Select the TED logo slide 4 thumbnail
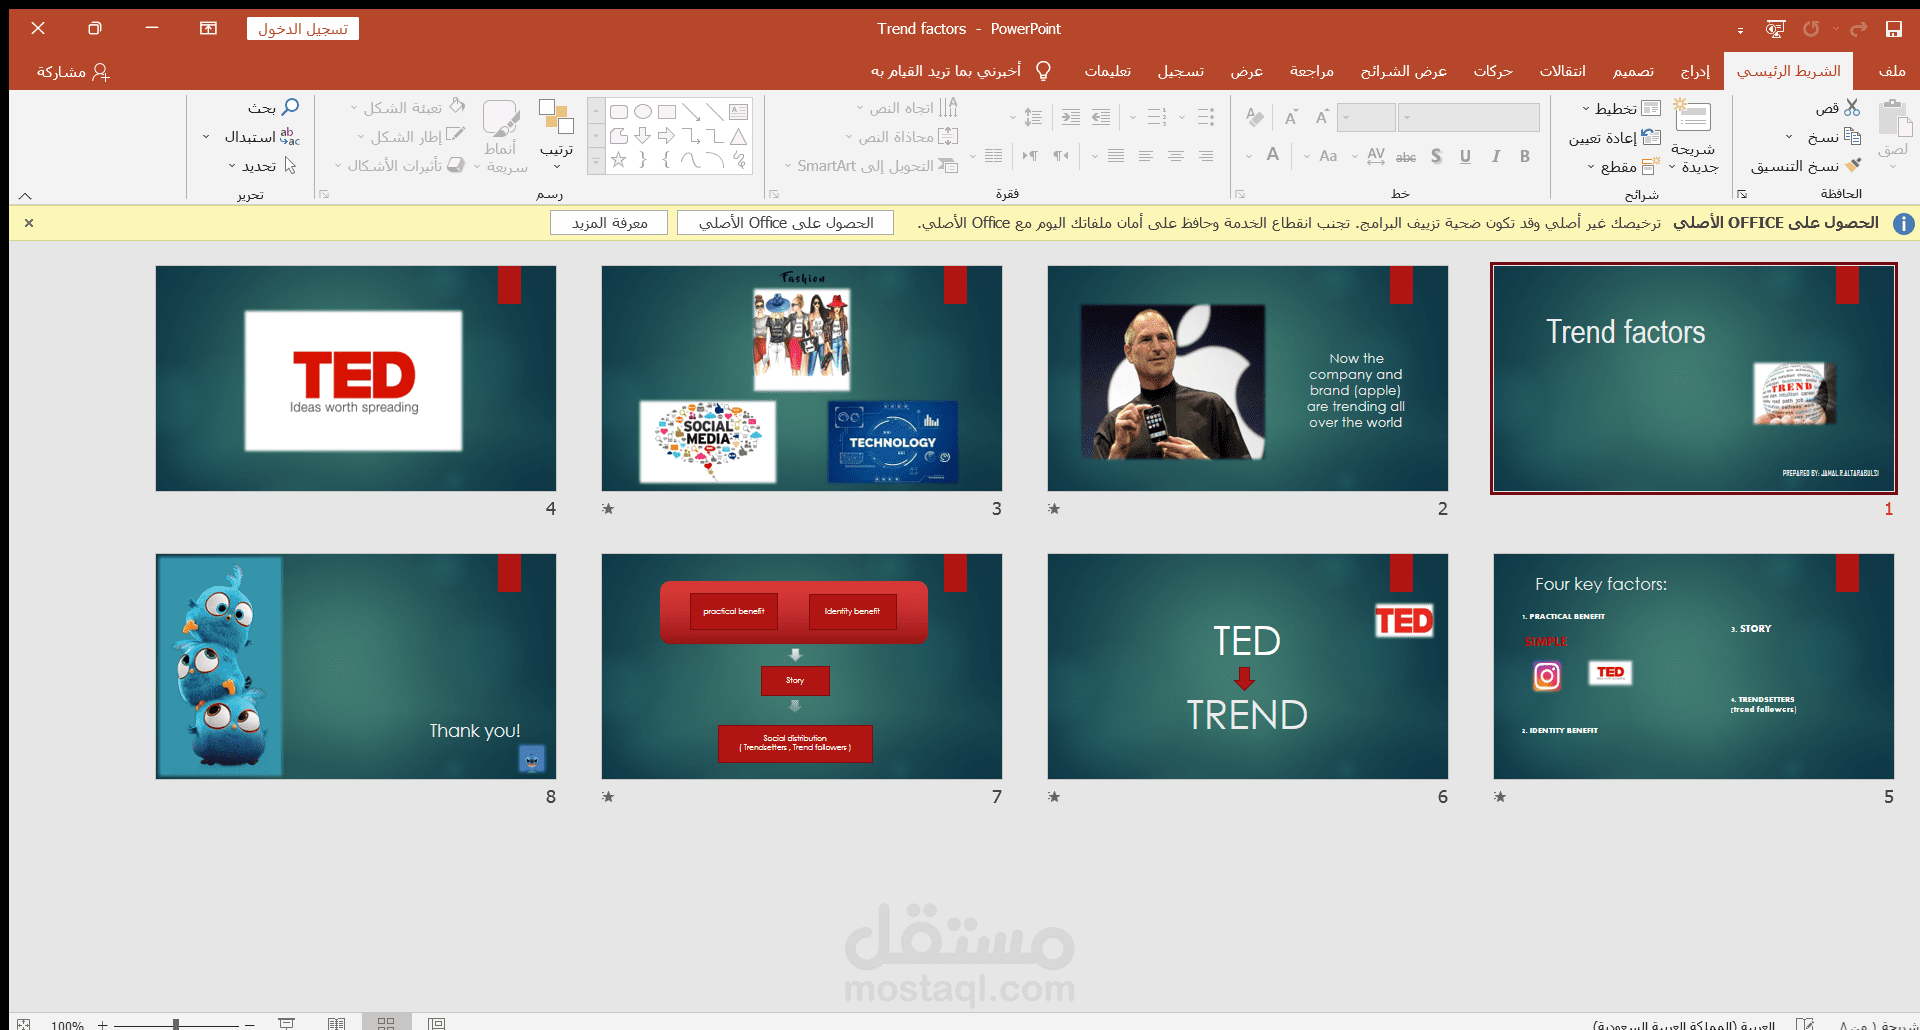The width and height of the screenshot is (1920, 1030). coord(355,378)
